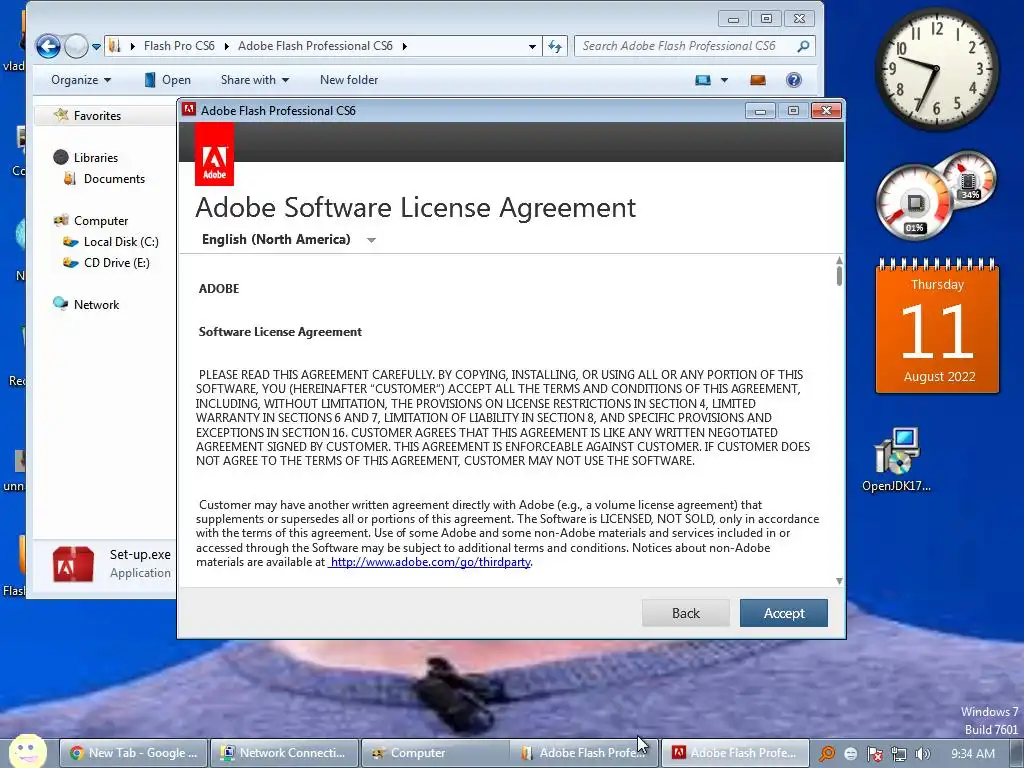Open the Organize menu
The height and width of the screenshot is (768, 1024).
81,80
